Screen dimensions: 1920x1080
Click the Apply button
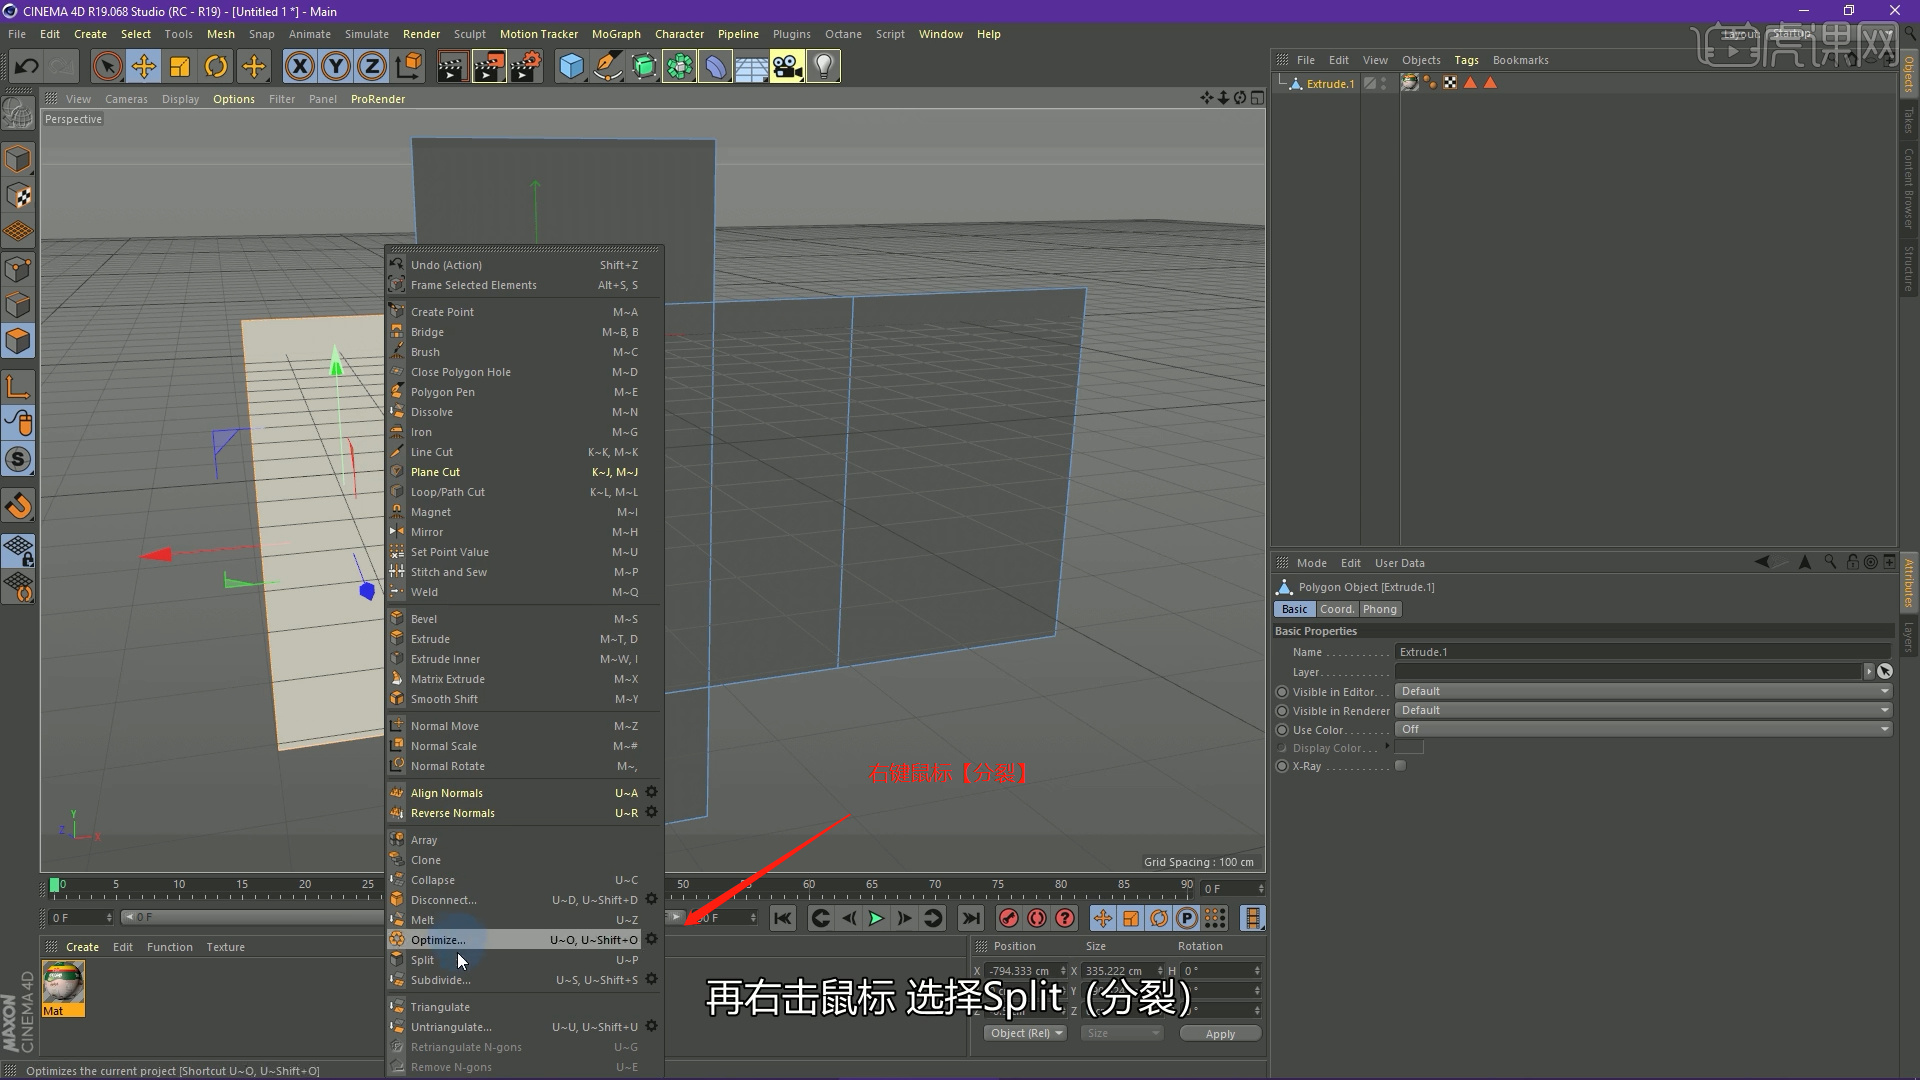click(1220, 1033)
